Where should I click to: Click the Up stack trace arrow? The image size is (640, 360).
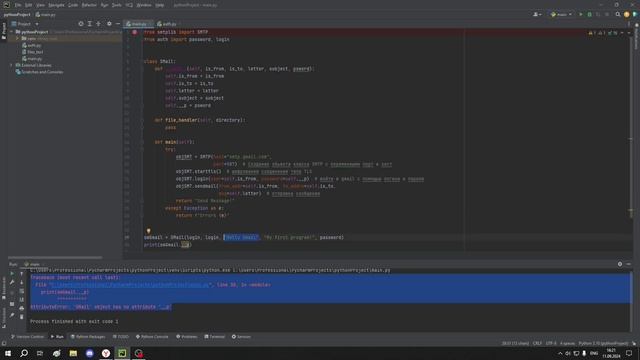click(x=22, y=274)
